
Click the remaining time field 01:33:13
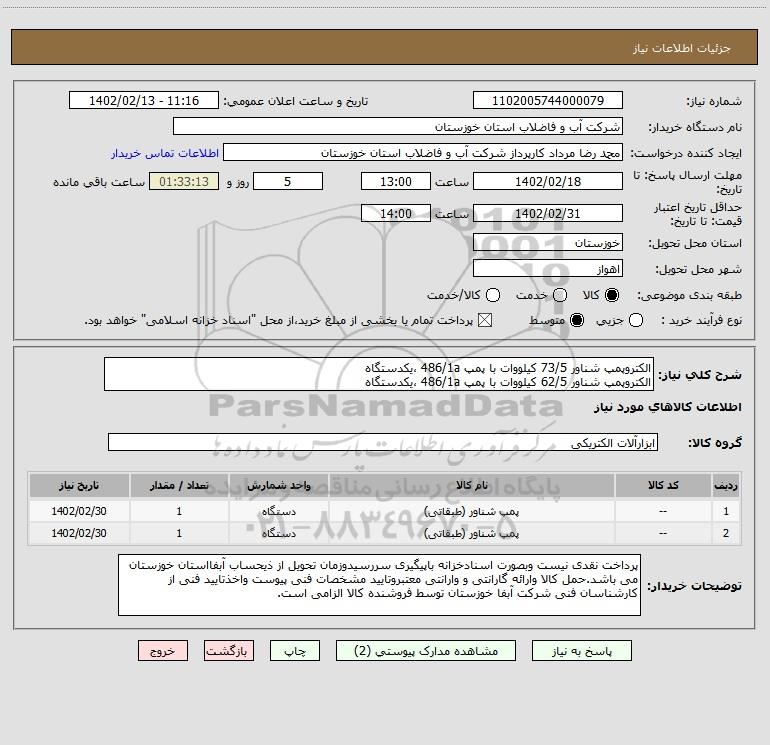(184, 181)
